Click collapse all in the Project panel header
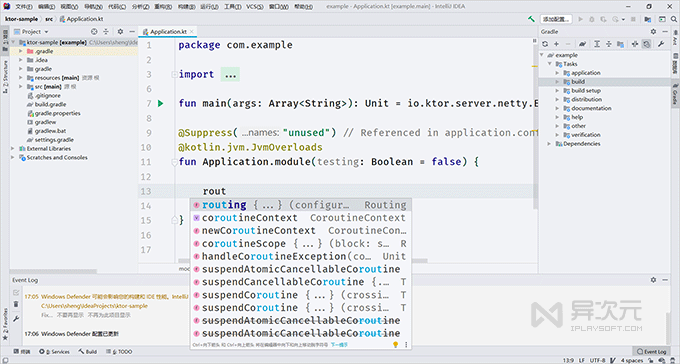 coord(106,32)
